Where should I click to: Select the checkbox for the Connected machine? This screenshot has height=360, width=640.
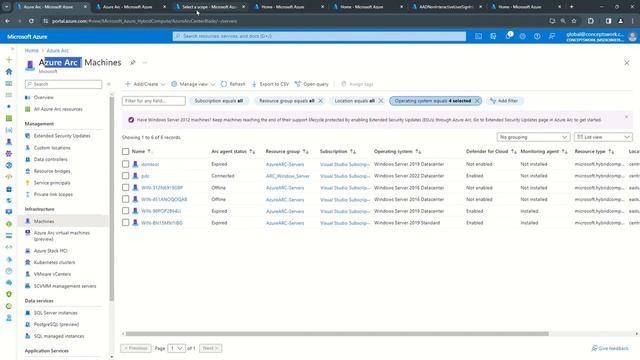(x=125, y=176)
